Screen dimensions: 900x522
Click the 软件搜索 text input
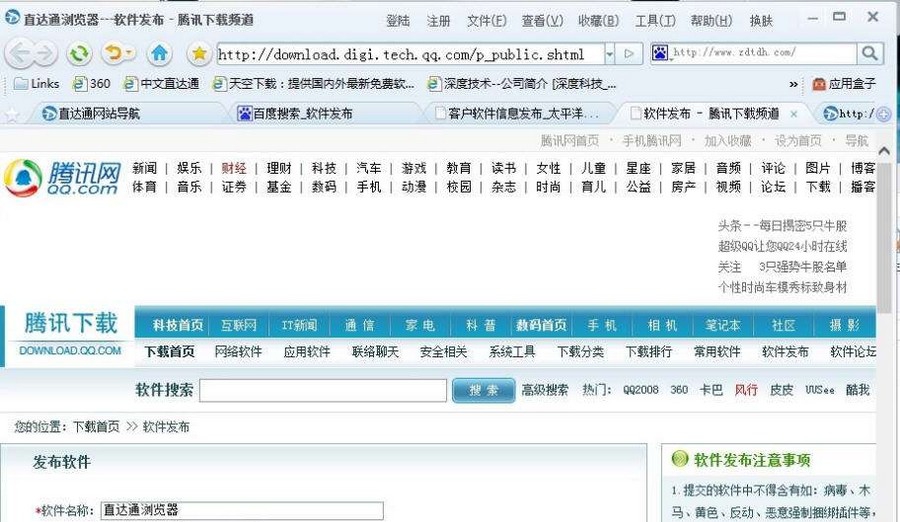[x=323, y=390]
